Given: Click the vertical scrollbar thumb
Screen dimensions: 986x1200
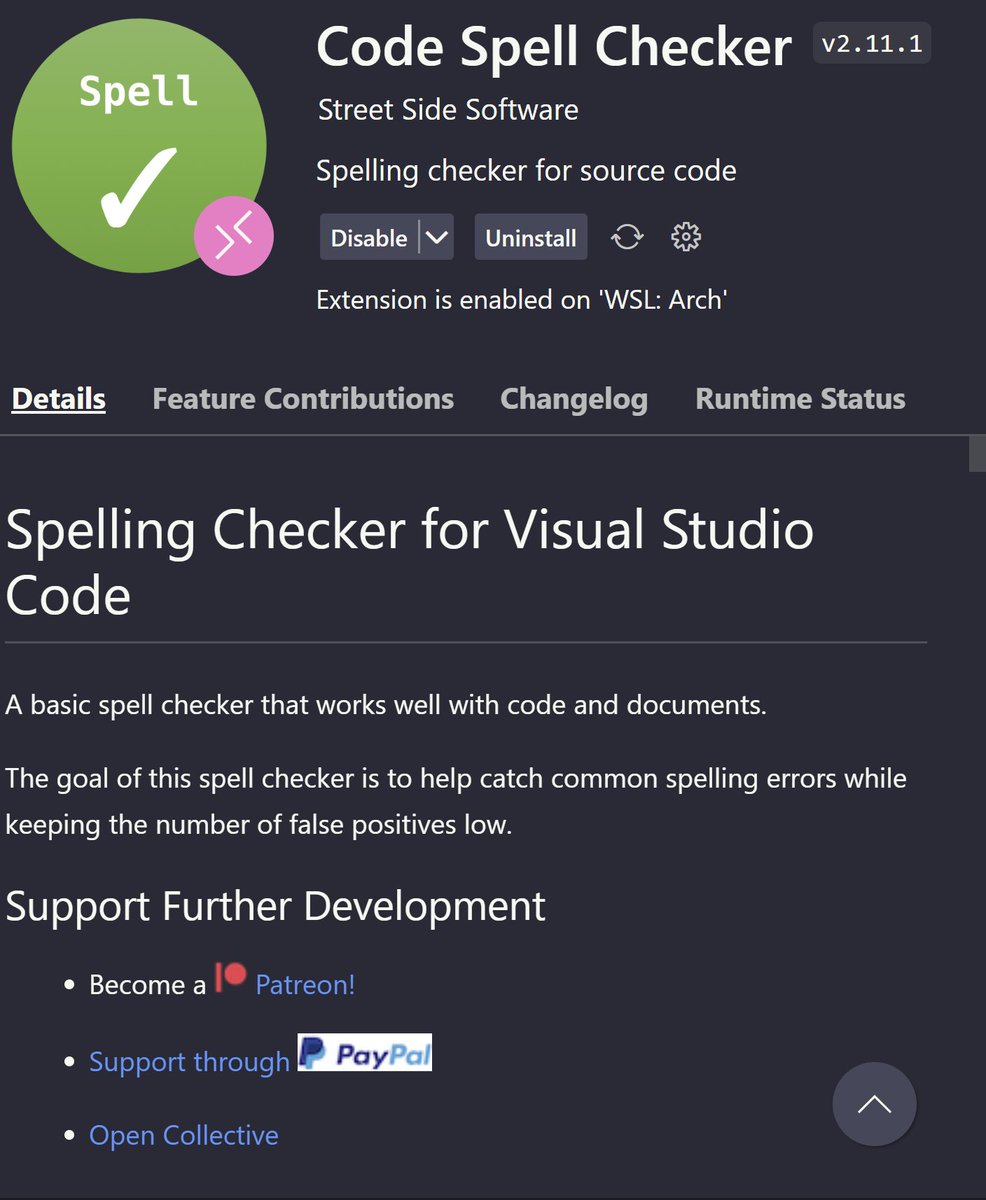Looking at the screenshot, I should pos(977,454).
